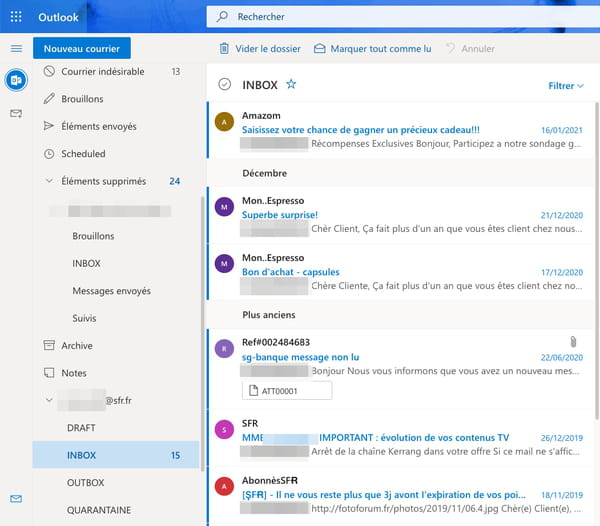Click the Ref#002484683 sender avatar
The image size is (600, 526).
coord(224,349)
